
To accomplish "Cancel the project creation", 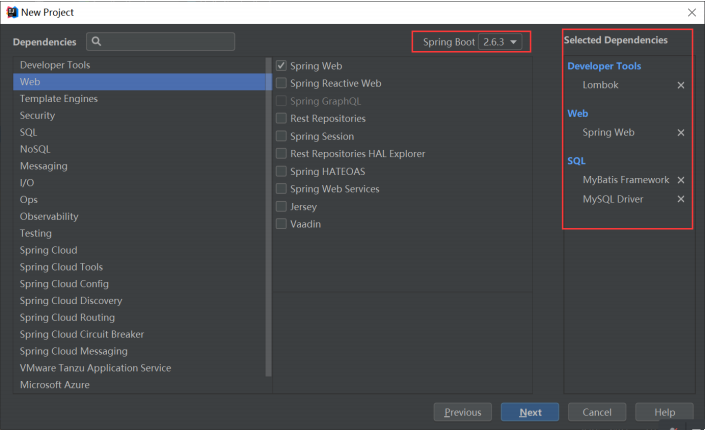I will pyautogui.click(x=597, y=412).
